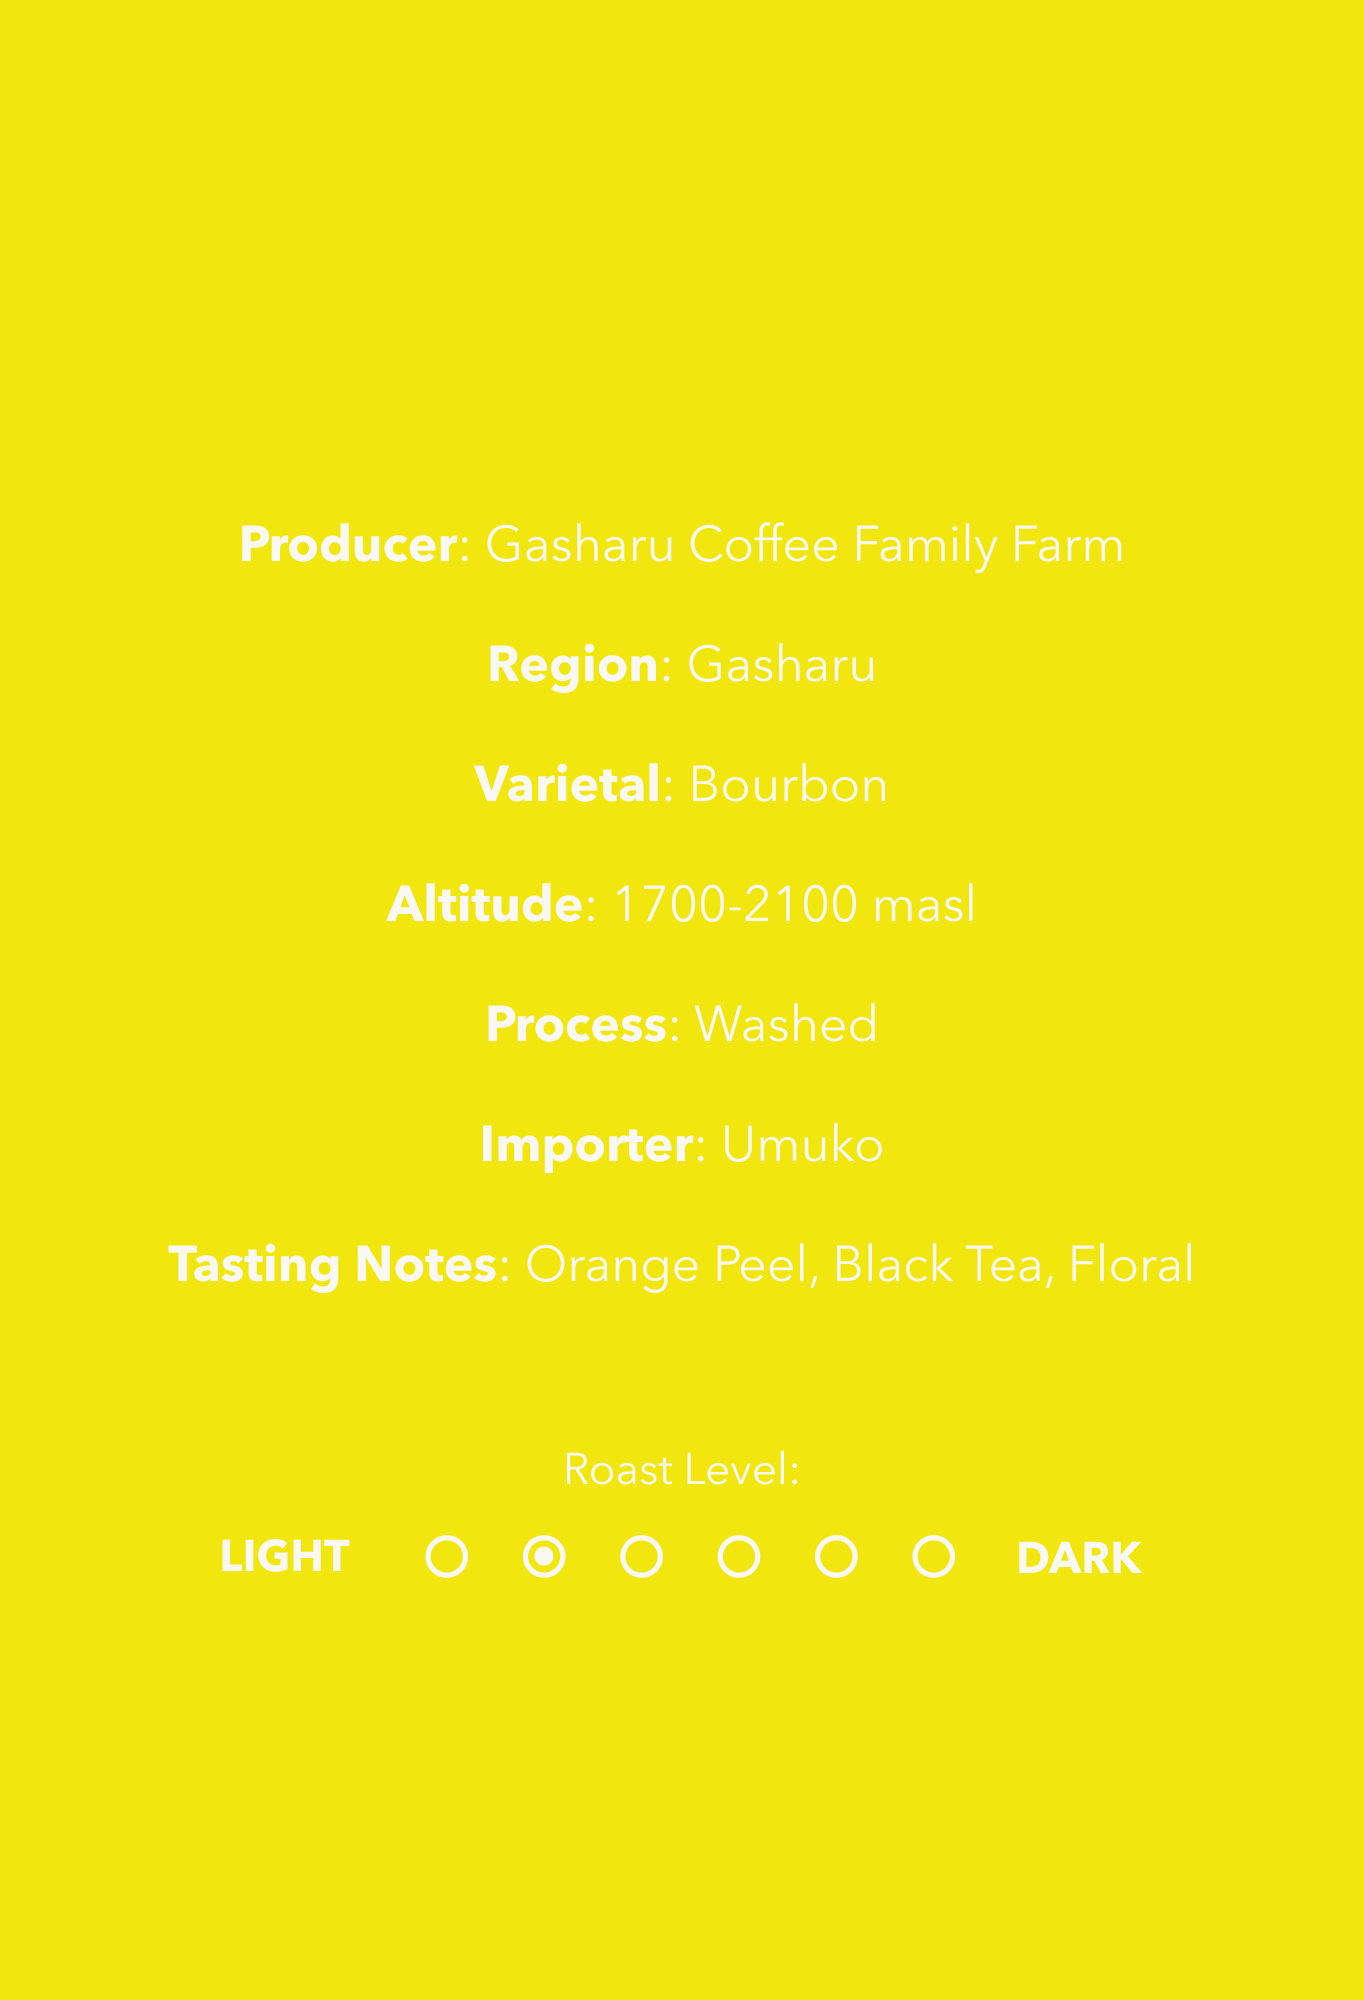Click the 1700-2100 masl value
Viewport: 1364px width, 2000px height.
click(793, 905)
